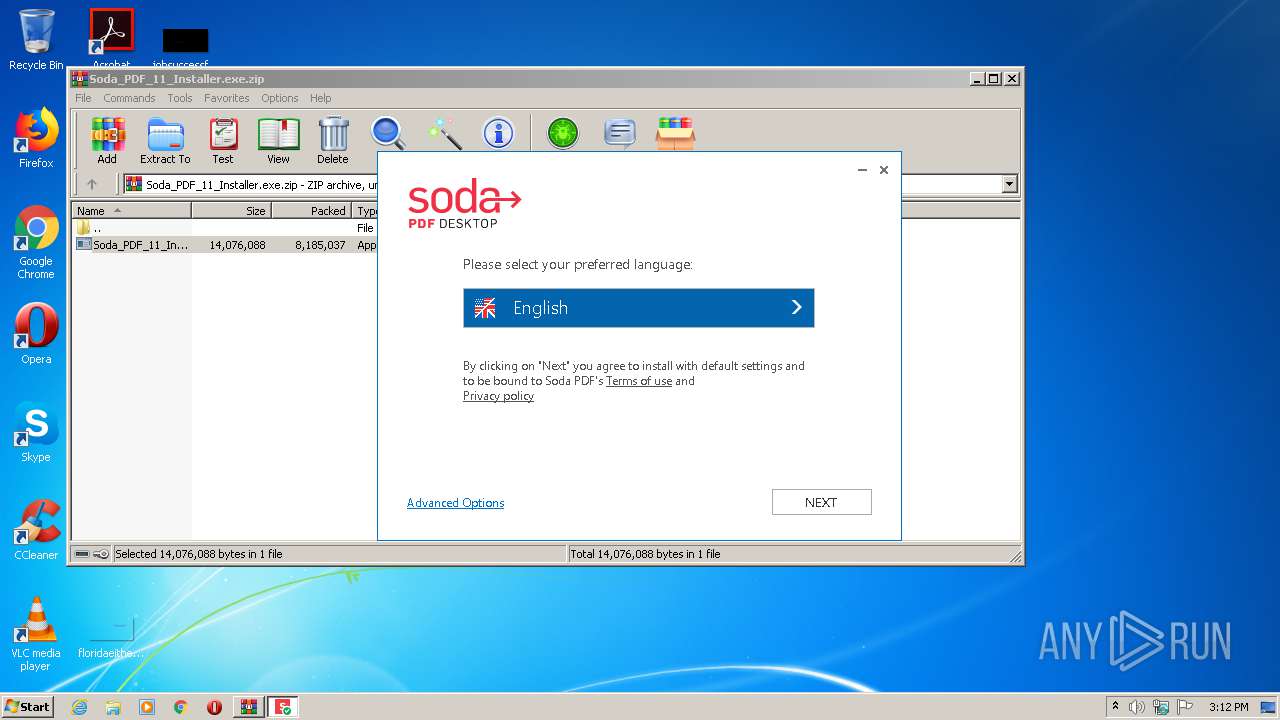The height and width of the screenshot is (720, 1280).
Task: Minimize the Soda PDF installer dialog
Action: click(x=862, y=170)
